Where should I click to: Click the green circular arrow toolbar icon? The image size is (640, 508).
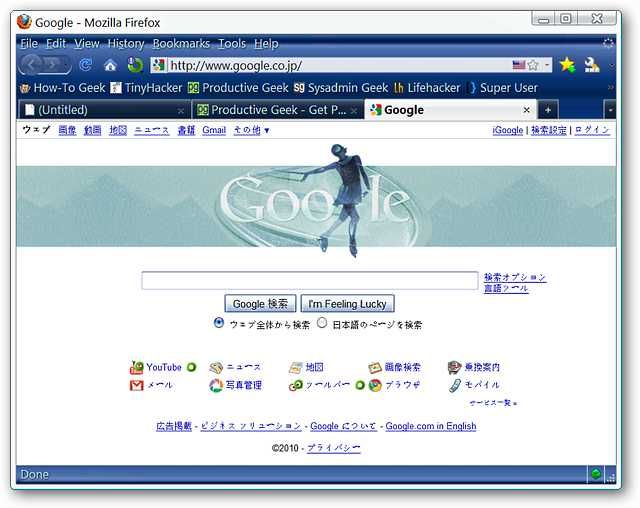[x=135, y=64]
